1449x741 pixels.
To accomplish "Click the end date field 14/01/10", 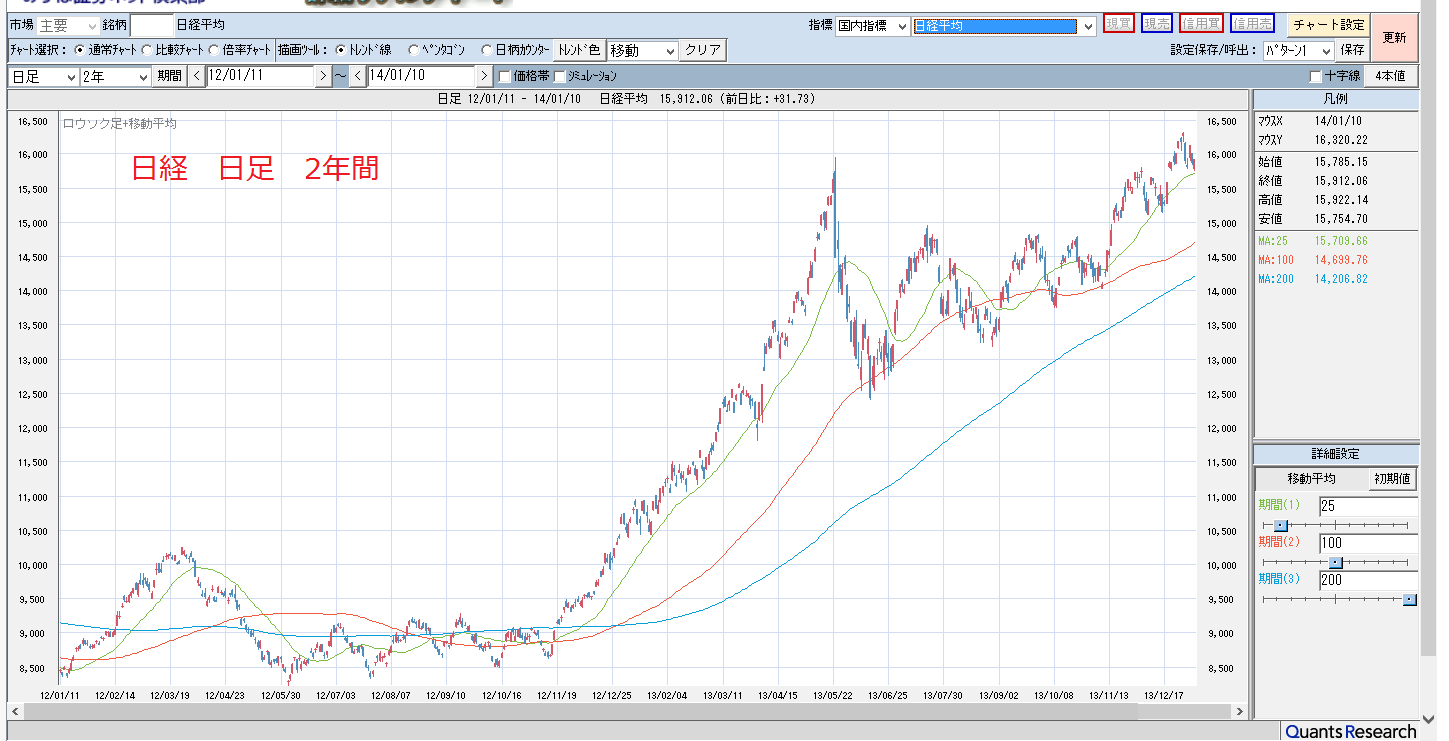I will click(x=421, y=76).
